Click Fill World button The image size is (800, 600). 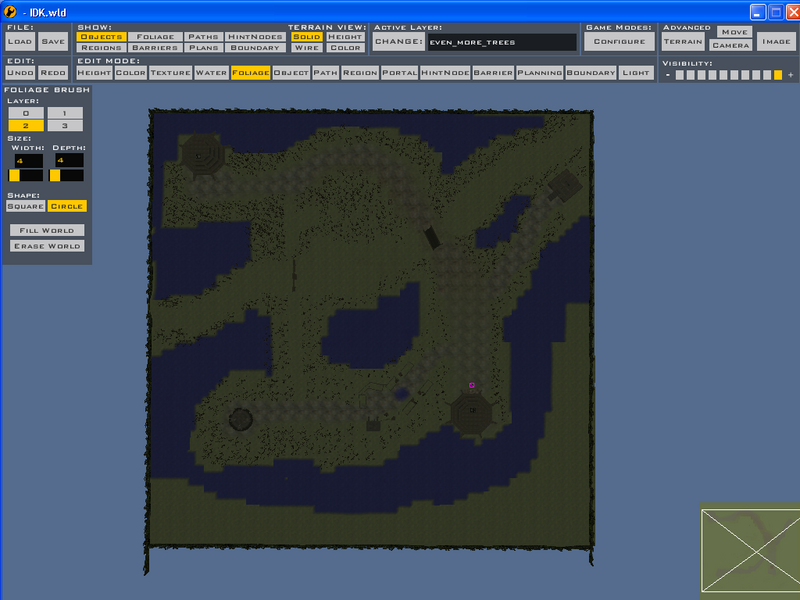click(x=47, y=230)
